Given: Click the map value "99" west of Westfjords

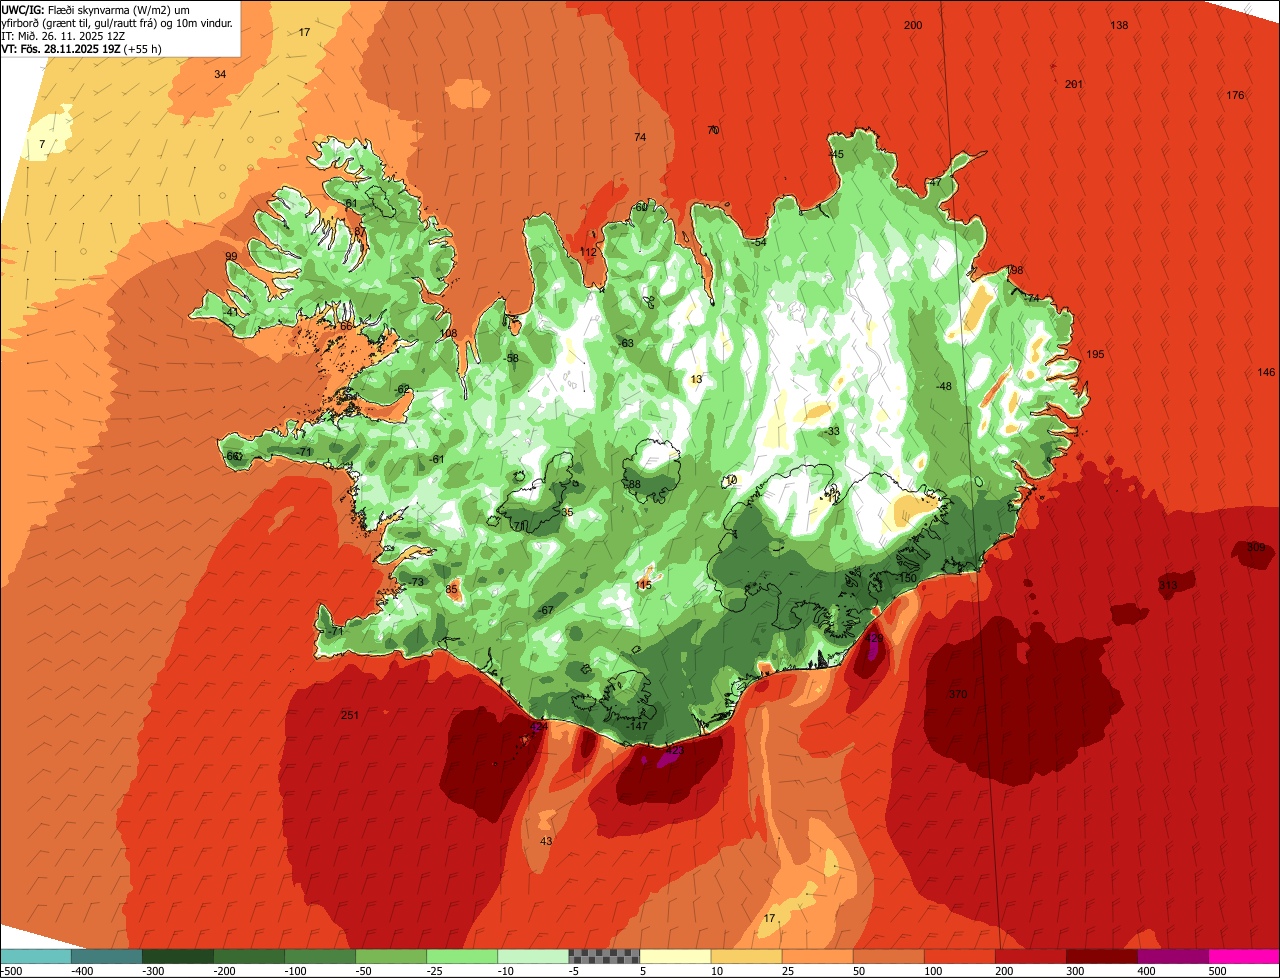Looking at the screenshot, I should pos(231,257).
